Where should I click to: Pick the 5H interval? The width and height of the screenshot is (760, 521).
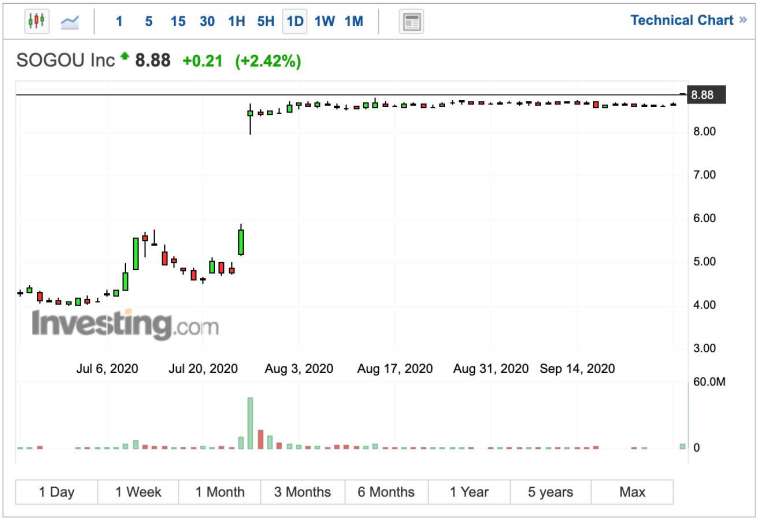click(266, 21)
